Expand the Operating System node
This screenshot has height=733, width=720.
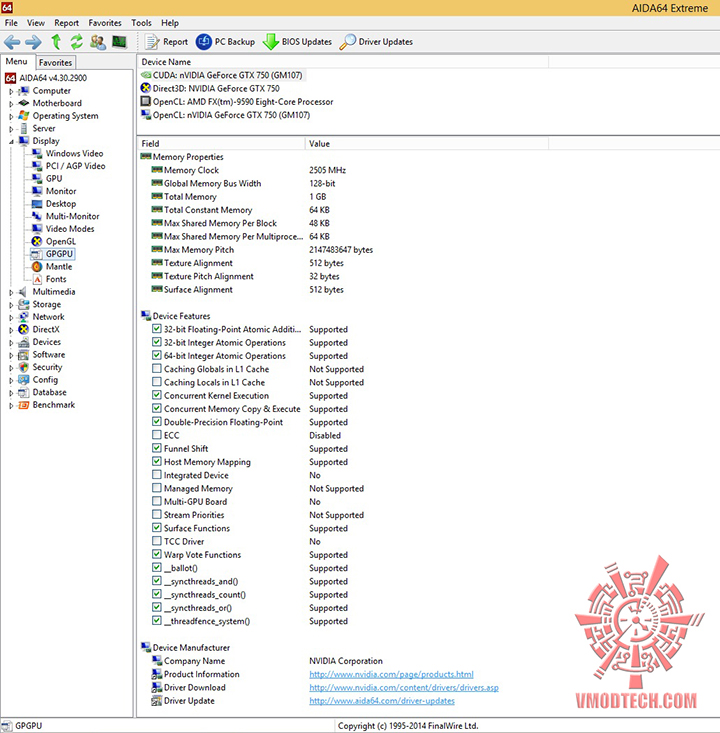(x=11, y=116)
